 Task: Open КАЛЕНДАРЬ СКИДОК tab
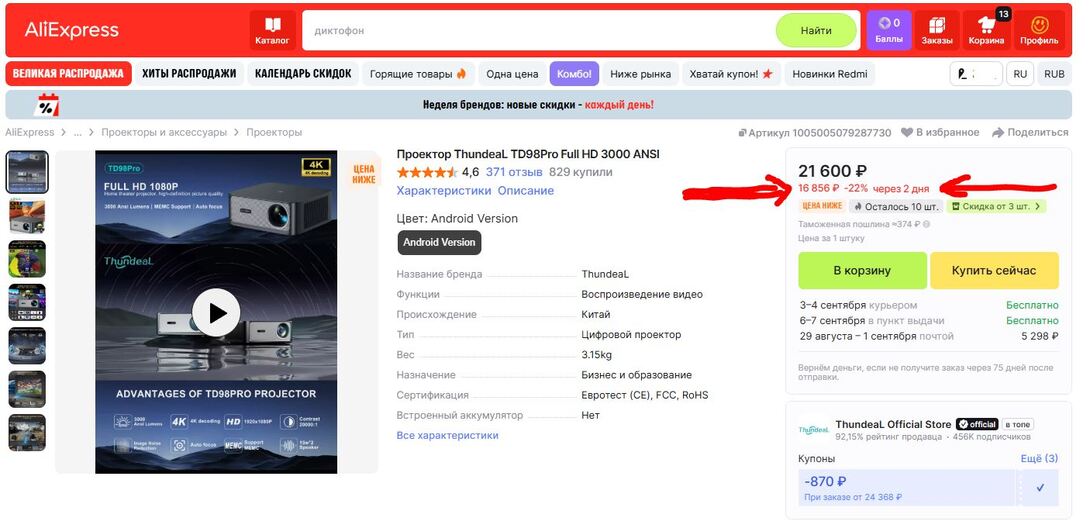[303, 74]
